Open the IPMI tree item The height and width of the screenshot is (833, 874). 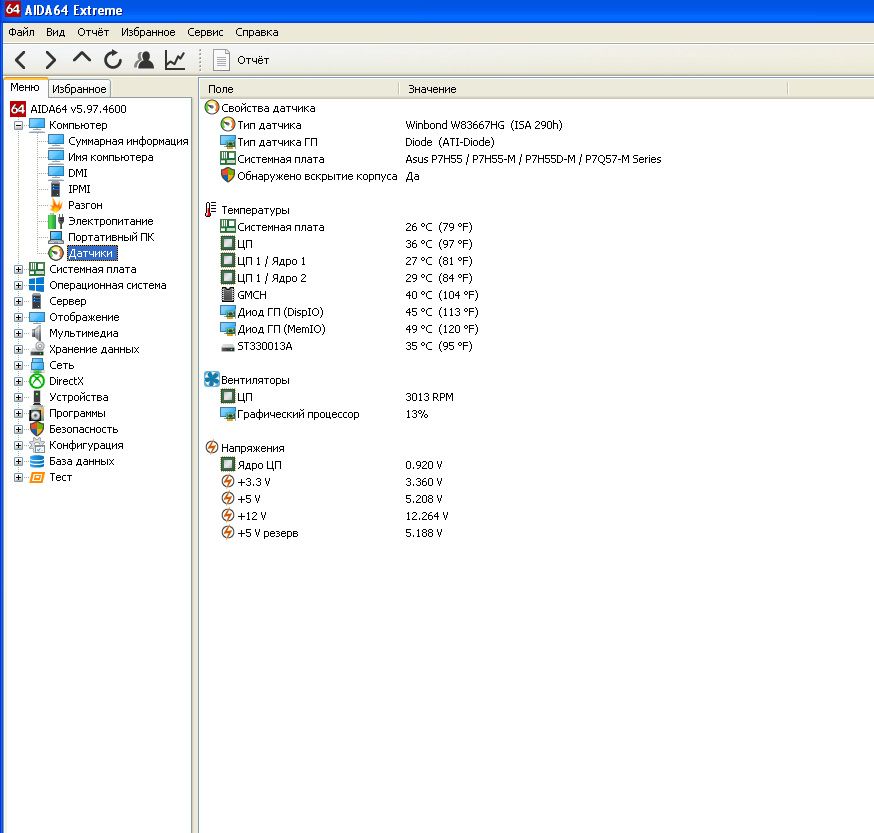(x=79, y=189)
